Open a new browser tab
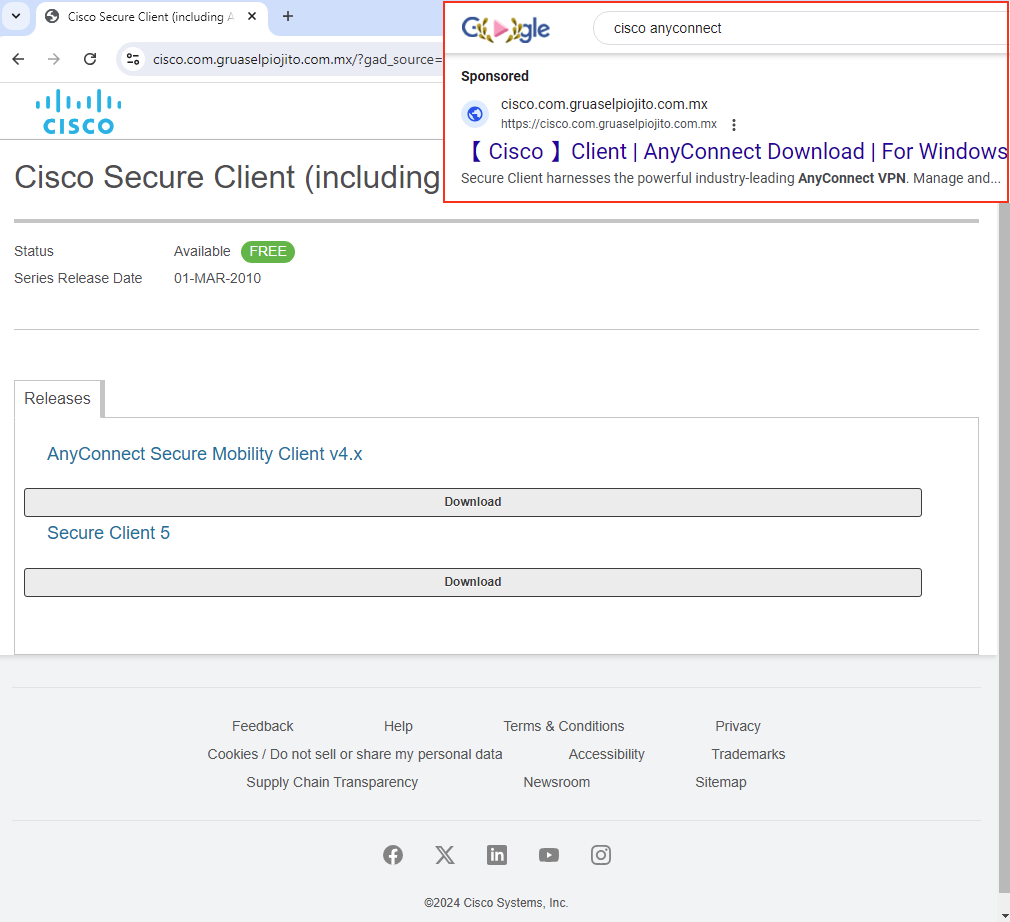Image resolution: width=1010 pixels, height=922 pixels. point(288,16)
